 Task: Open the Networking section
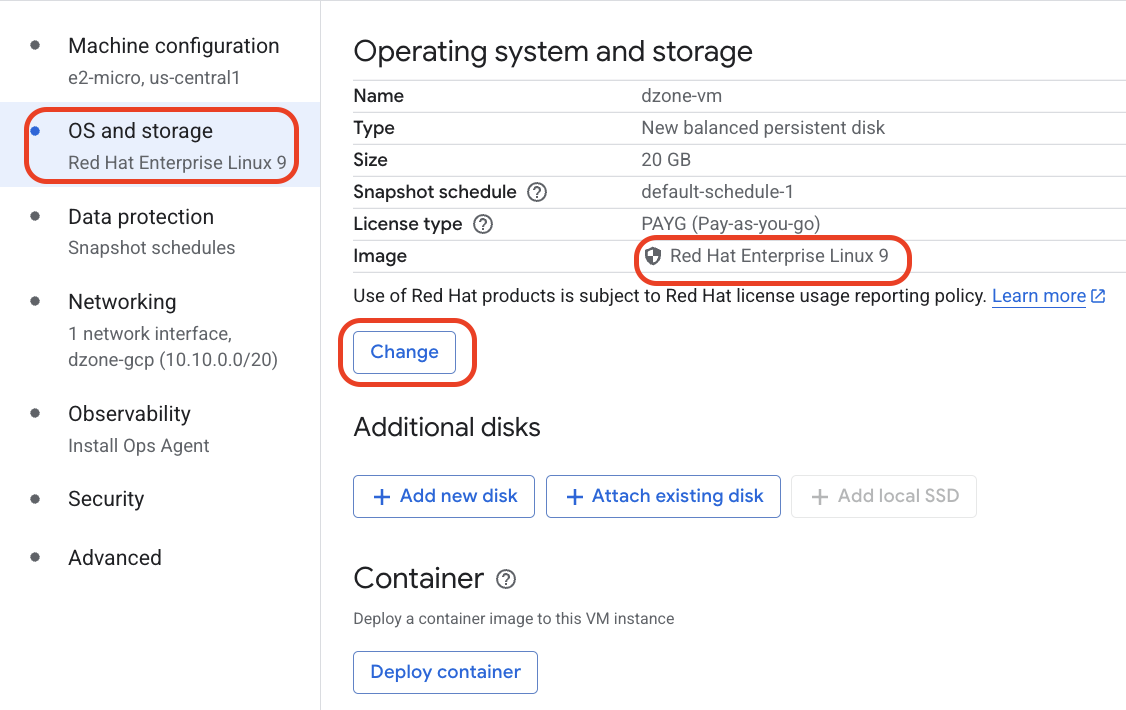coord(160,329)
